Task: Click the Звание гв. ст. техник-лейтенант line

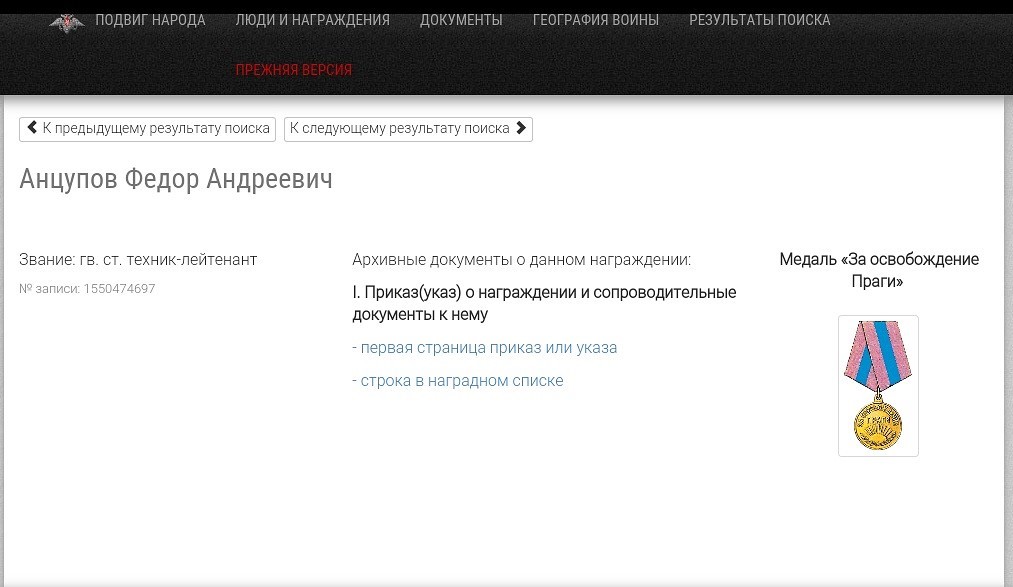Action: click(x=138, y=260)
